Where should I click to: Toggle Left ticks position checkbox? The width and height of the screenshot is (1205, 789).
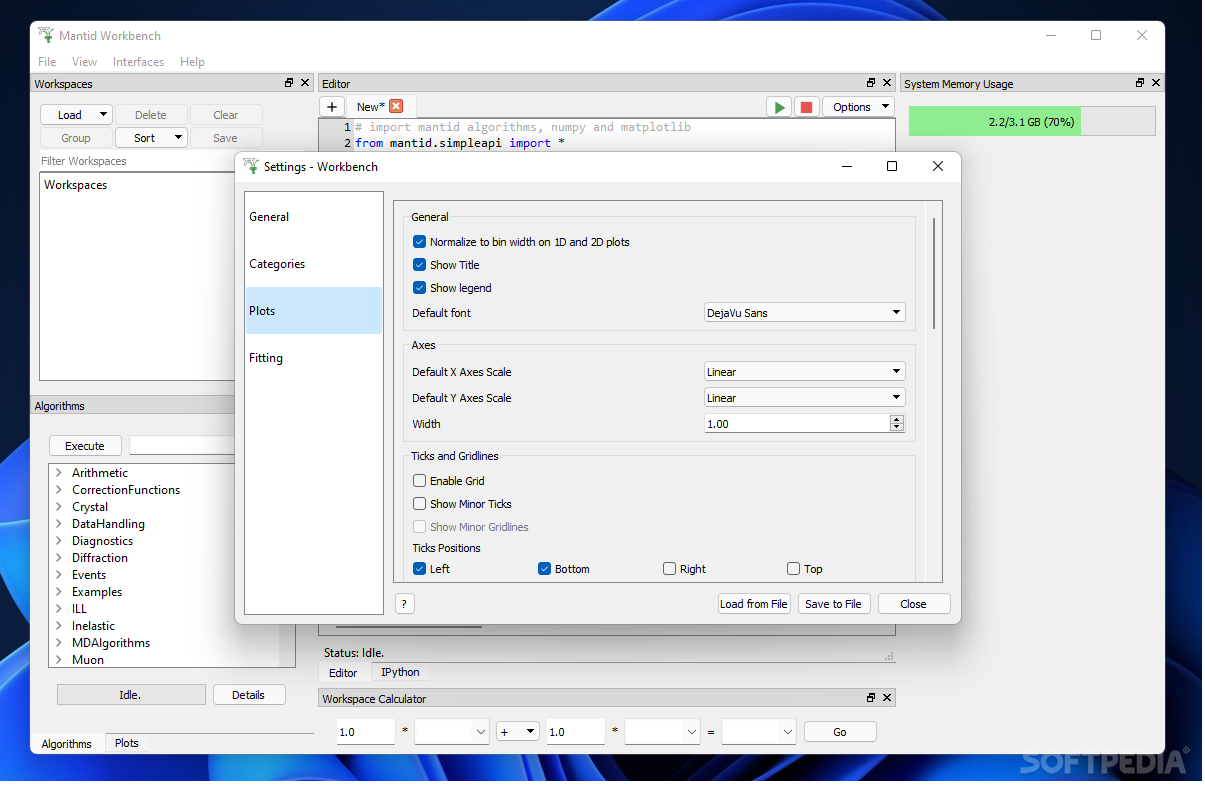tap(419, 569)
